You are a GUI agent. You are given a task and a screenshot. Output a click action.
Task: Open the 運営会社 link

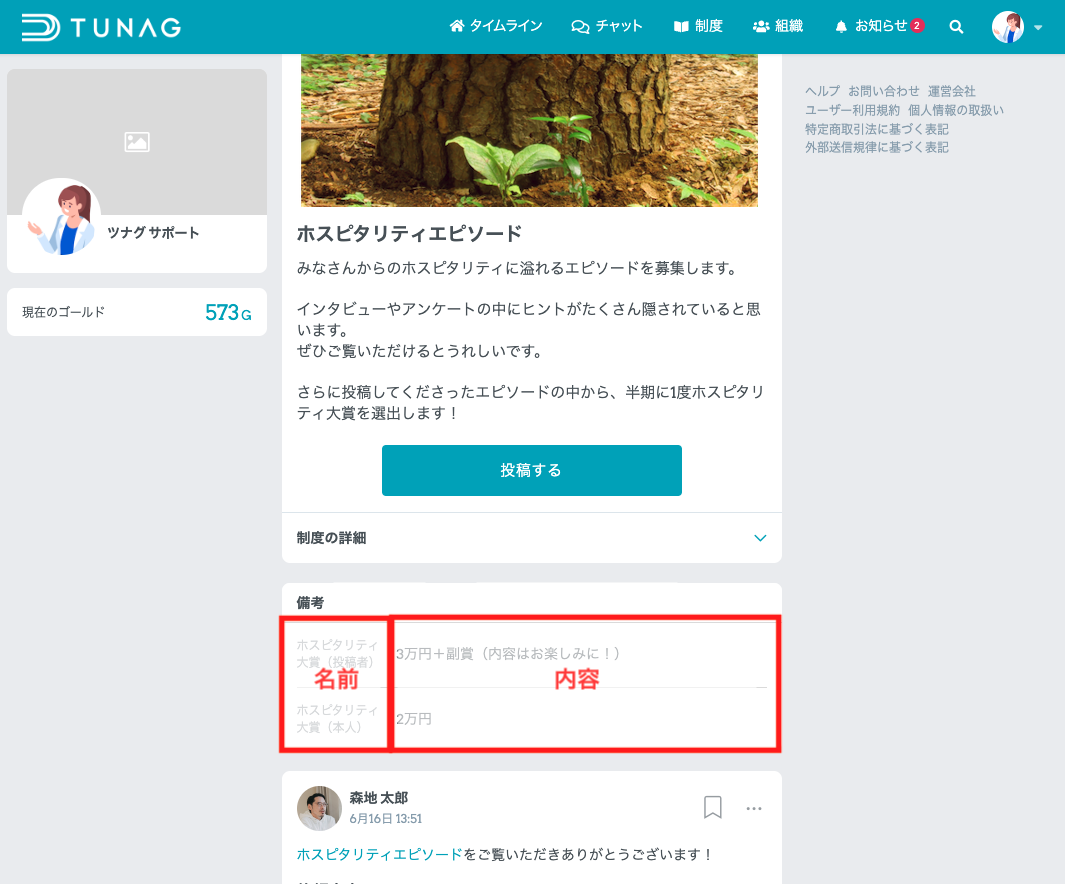tap(952, 91)
